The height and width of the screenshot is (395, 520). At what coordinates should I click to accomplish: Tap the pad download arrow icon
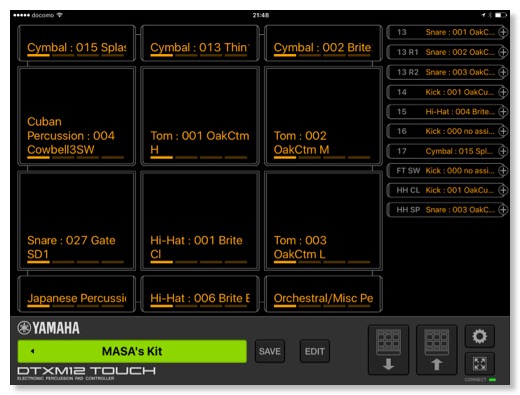[x=388, y=350]
